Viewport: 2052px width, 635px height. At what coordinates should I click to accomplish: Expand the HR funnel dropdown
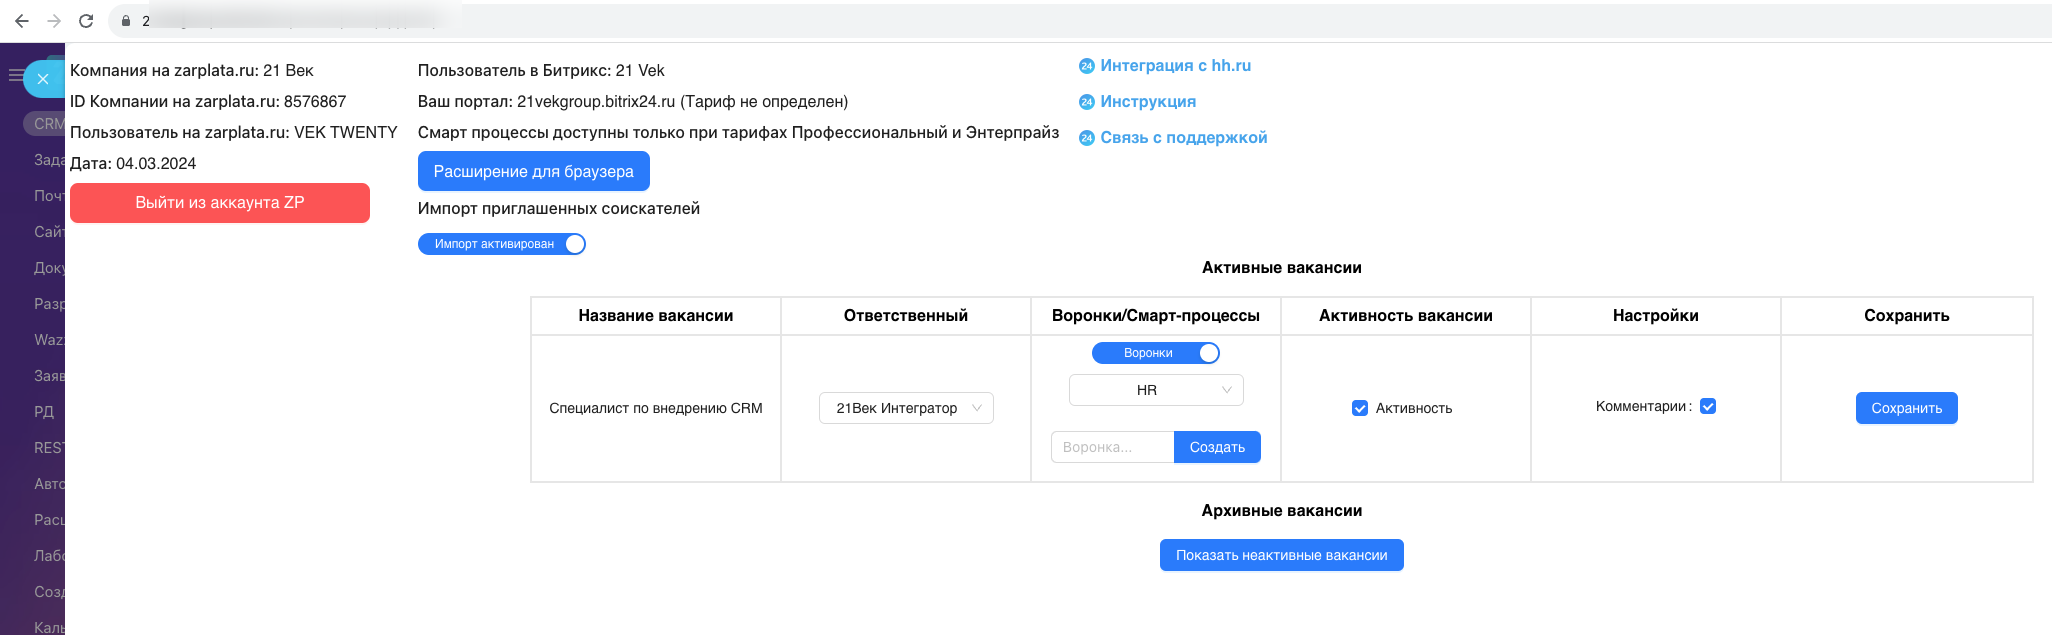coord(1156,390)
